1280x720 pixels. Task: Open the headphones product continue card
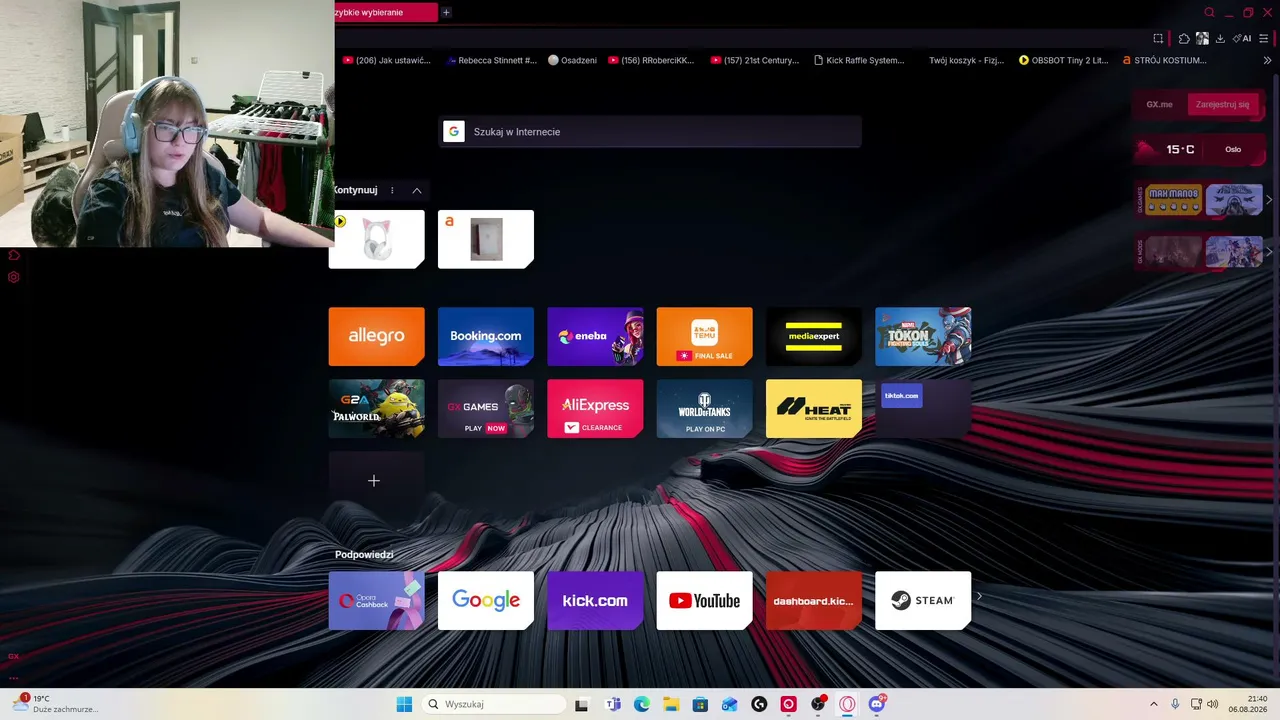pos(376,239)
